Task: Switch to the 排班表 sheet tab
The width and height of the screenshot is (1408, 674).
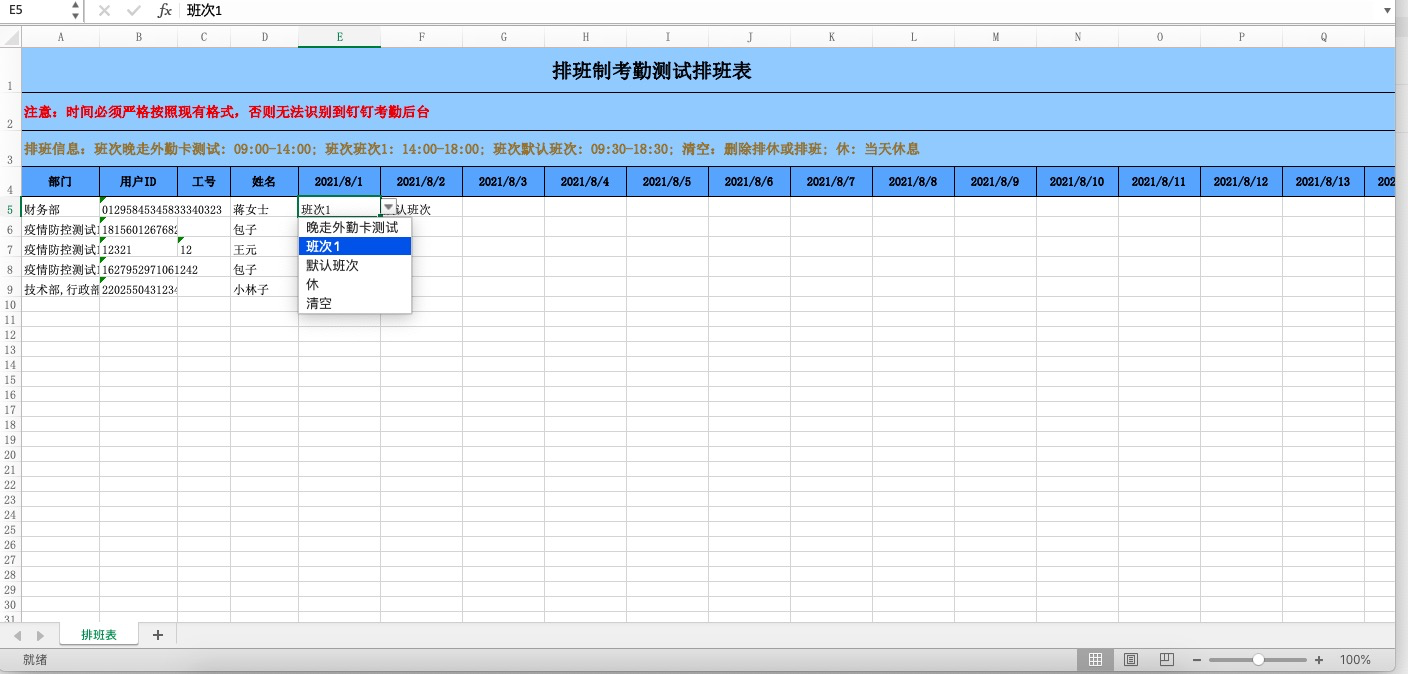Action: 98,634
